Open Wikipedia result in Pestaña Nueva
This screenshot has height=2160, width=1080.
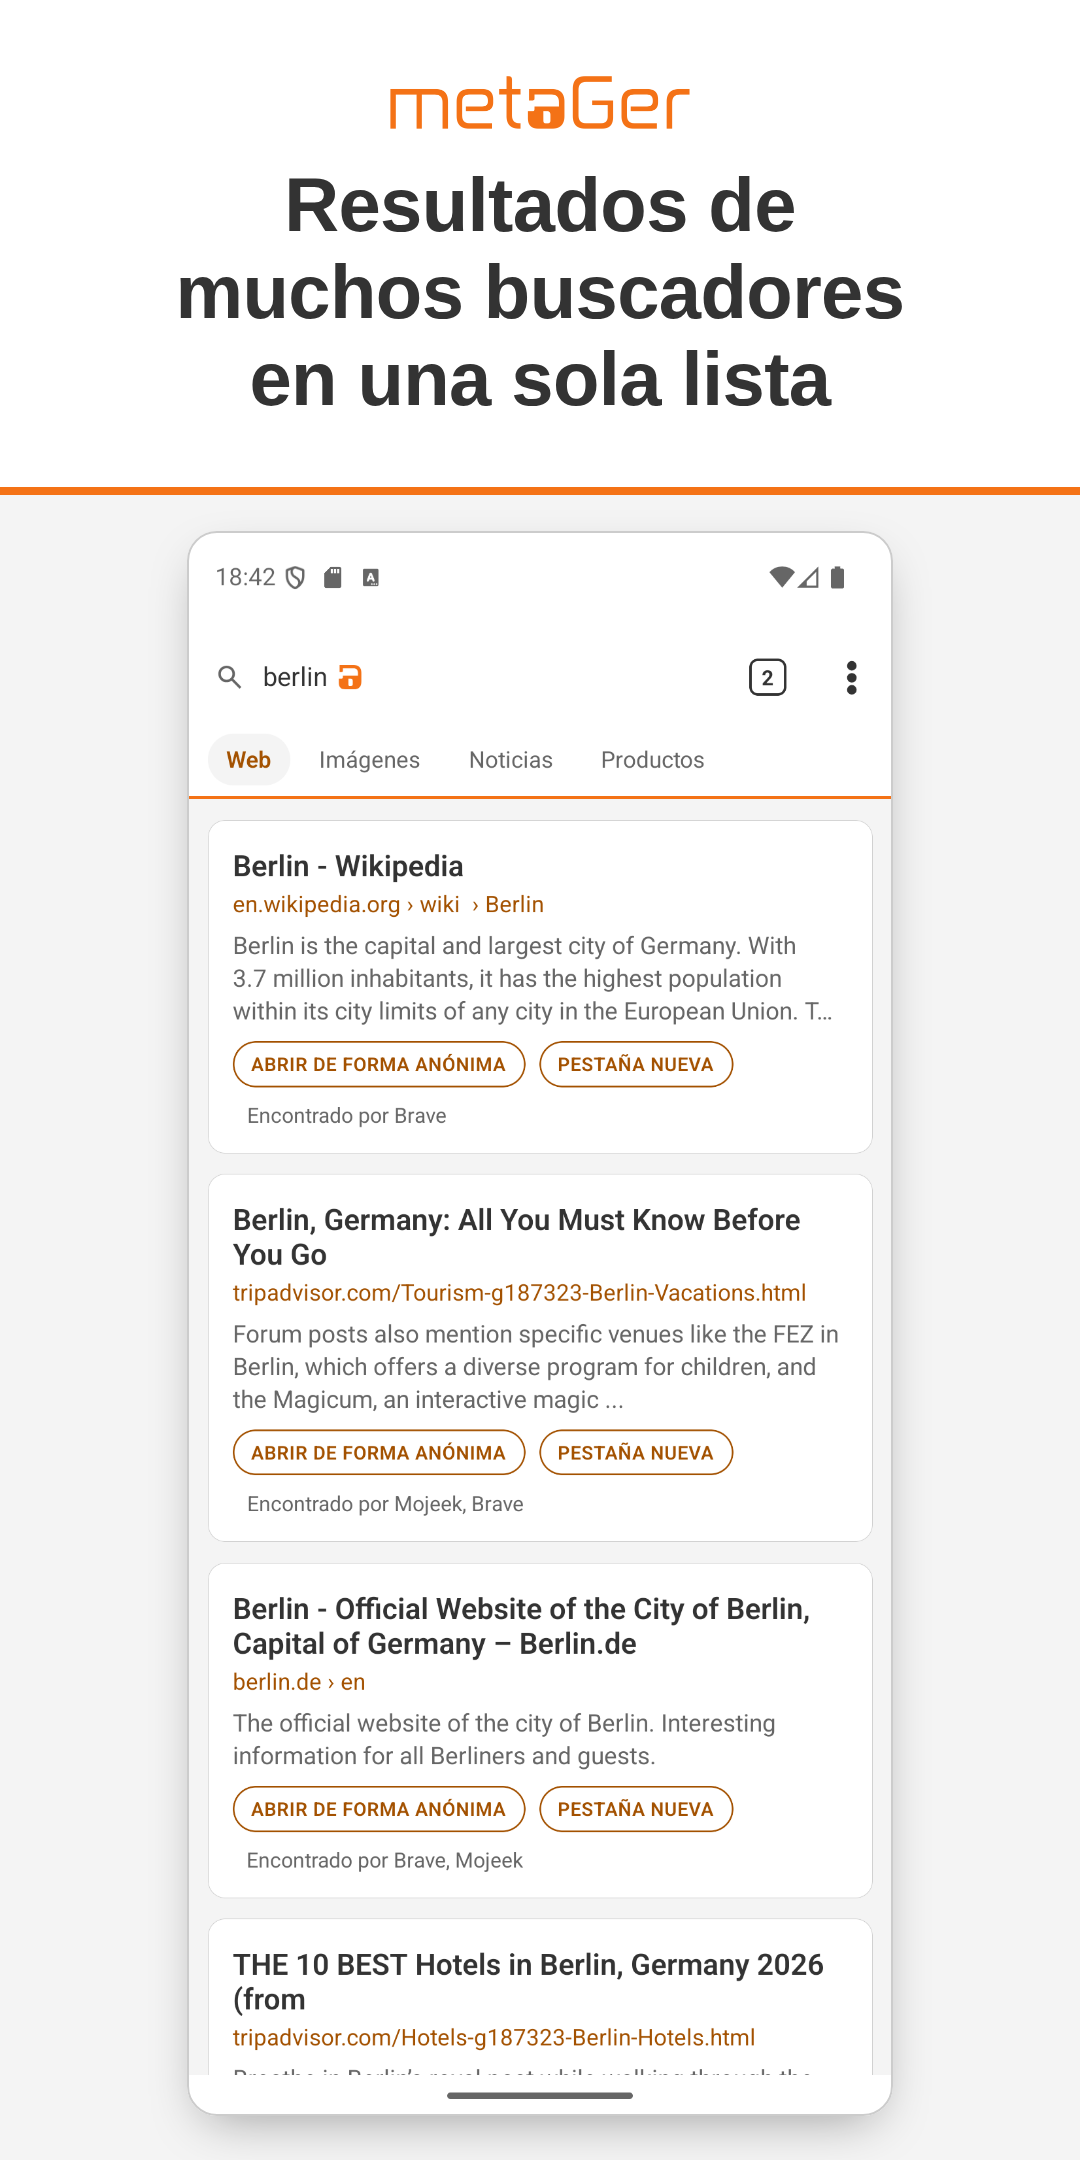coord(636,1065)
